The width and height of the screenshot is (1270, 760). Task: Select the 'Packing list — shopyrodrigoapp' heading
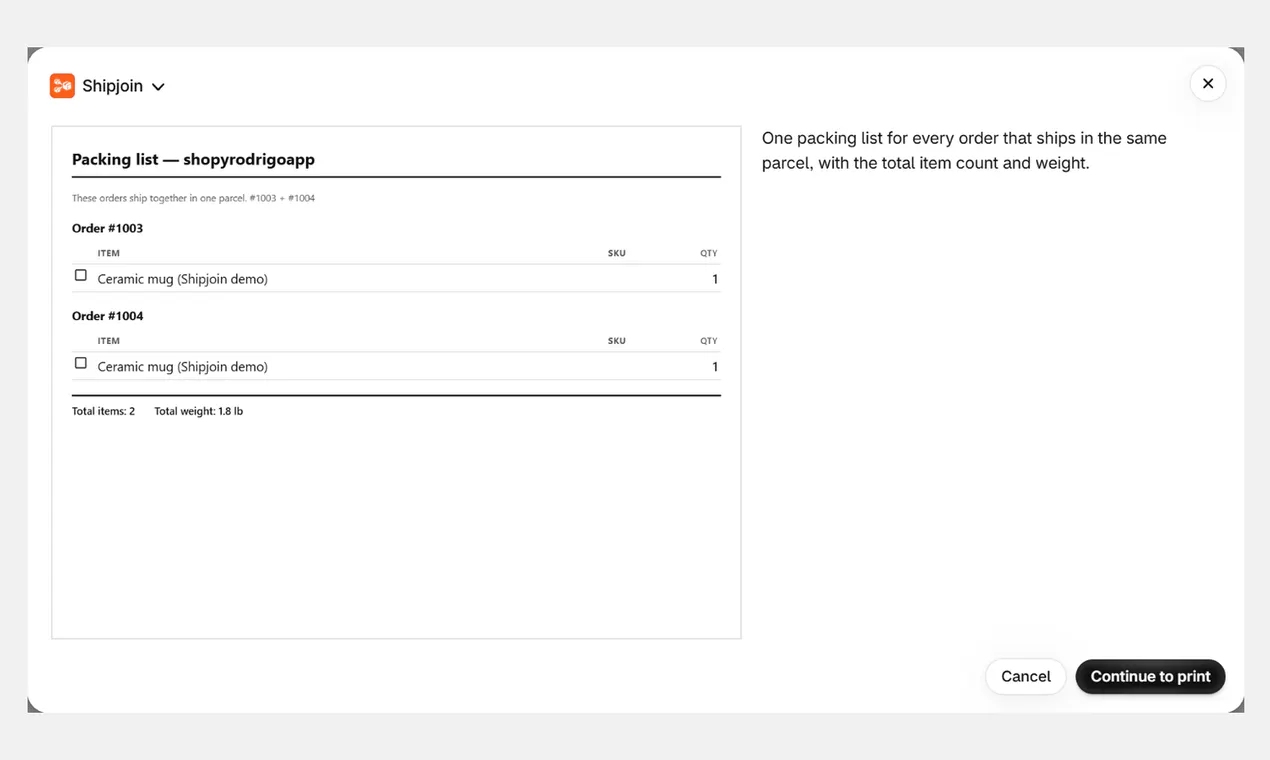coord(193,159)
